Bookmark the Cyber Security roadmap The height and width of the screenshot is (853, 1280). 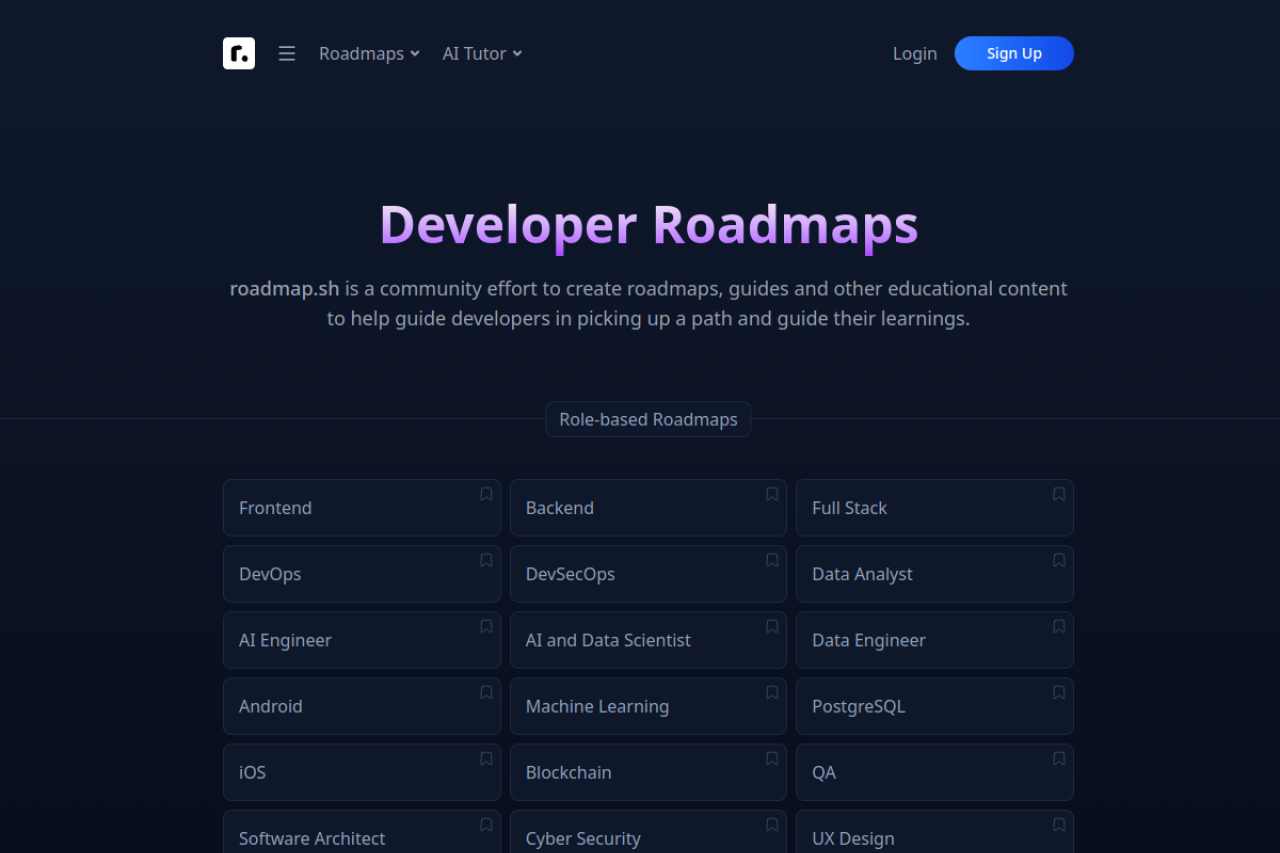772,824
